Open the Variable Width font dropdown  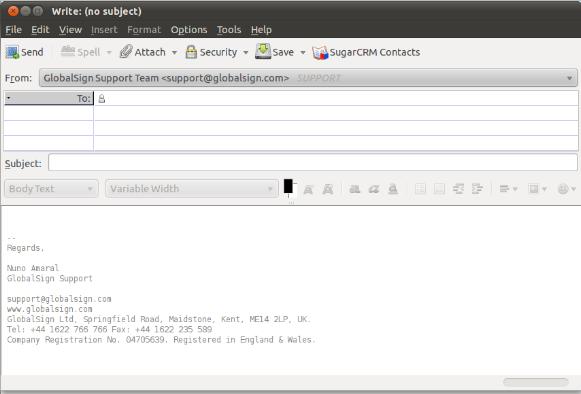click(x=192, y=189)
